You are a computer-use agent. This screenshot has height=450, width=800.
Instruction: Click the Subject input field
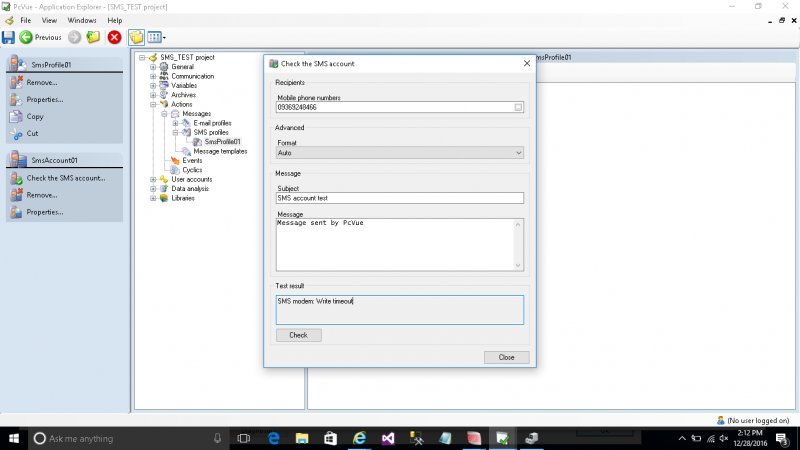point(399,198)
